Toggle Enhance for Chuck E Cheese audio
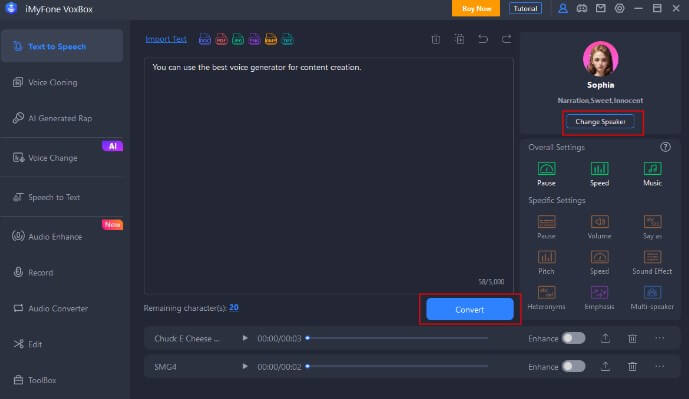Image resolution: width=689 pixels, height=399 pixels. pyautogui.click(x=573, y=338)
